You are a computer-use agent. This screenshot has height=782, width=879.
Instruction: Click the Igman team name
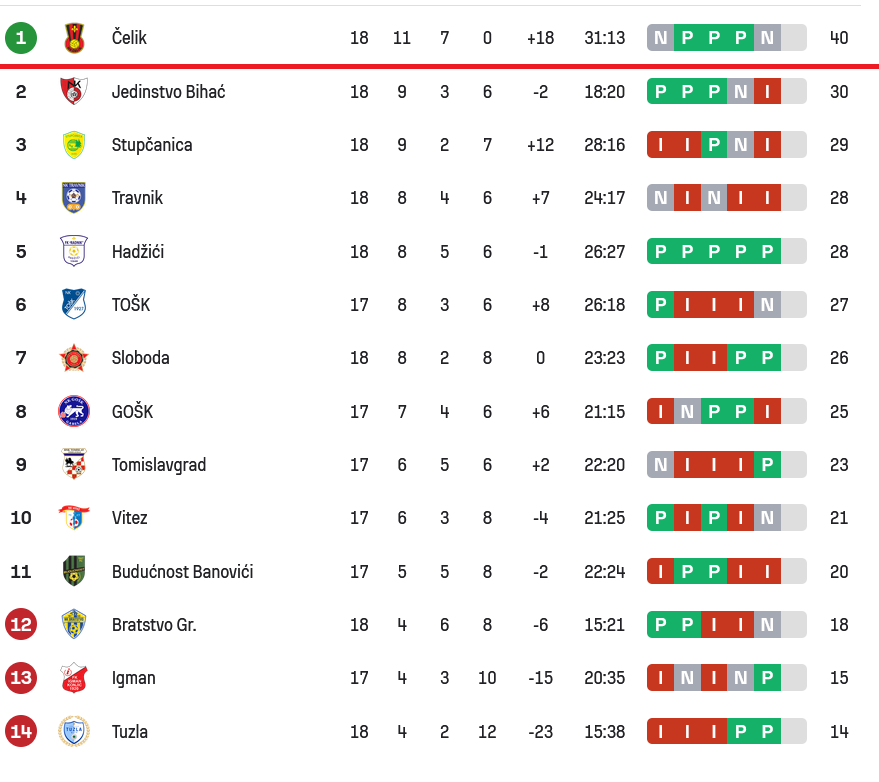point(134,678)
